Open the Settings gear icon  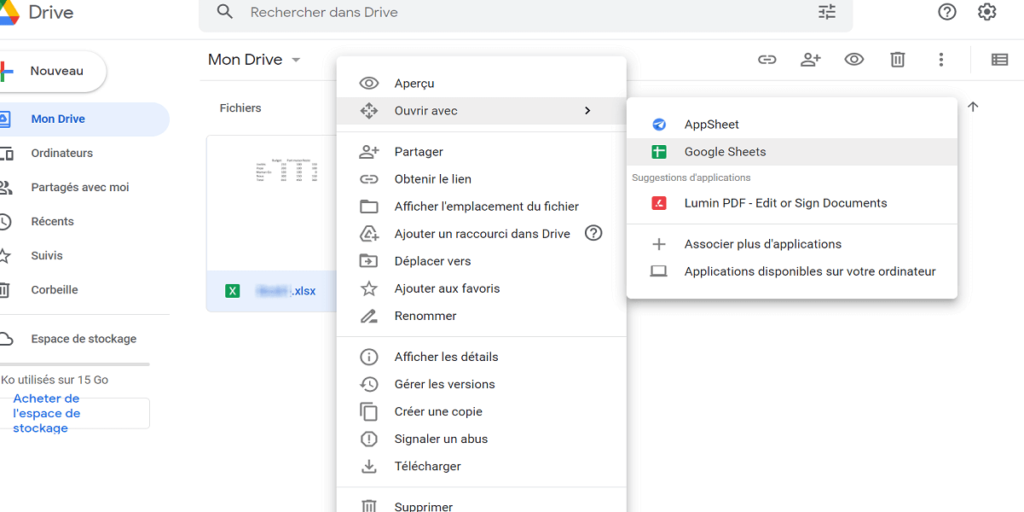(987, 12)
